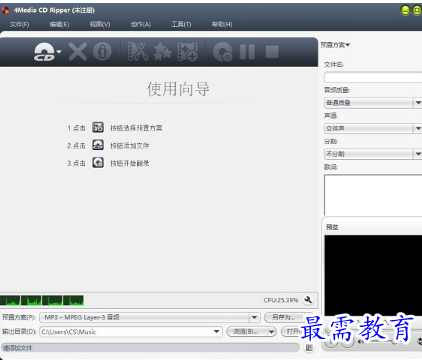Expand the 预置方案 panel header arrow

pos(348,45)
